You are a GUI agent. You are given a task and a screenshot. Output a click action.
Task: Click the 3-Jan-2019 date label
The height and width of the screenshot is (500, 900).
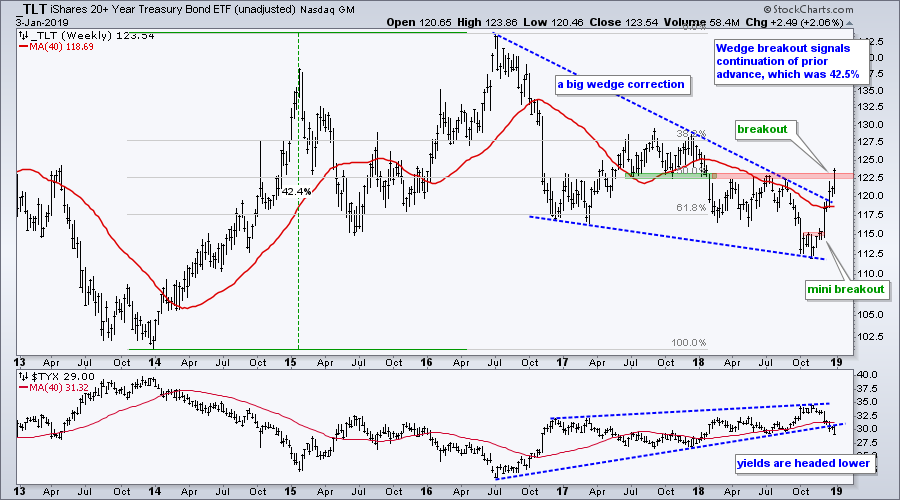coord(42,23)
